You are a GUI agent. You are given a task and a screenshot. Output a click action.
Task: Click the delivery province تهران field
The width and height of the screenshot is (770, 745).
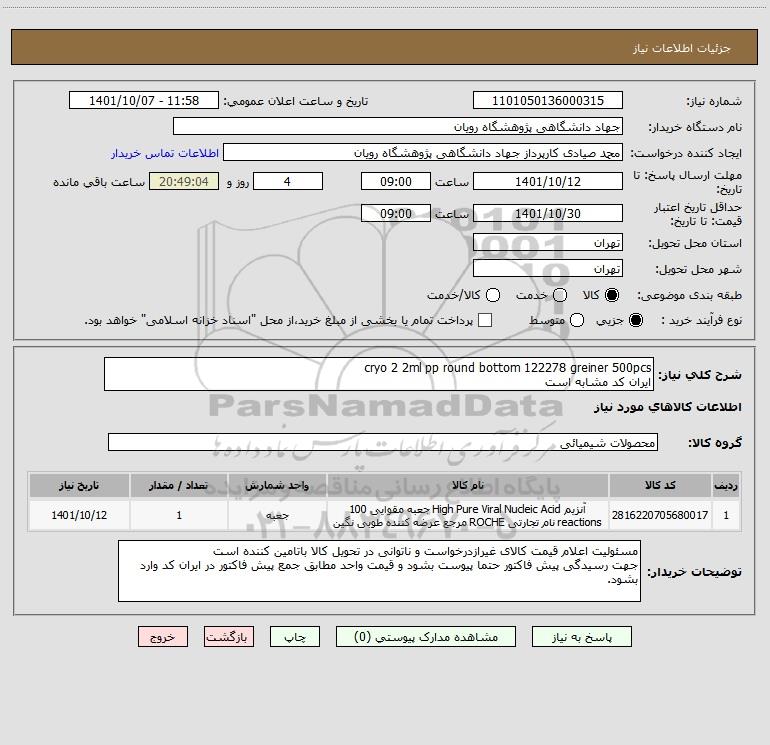point(548,243)
